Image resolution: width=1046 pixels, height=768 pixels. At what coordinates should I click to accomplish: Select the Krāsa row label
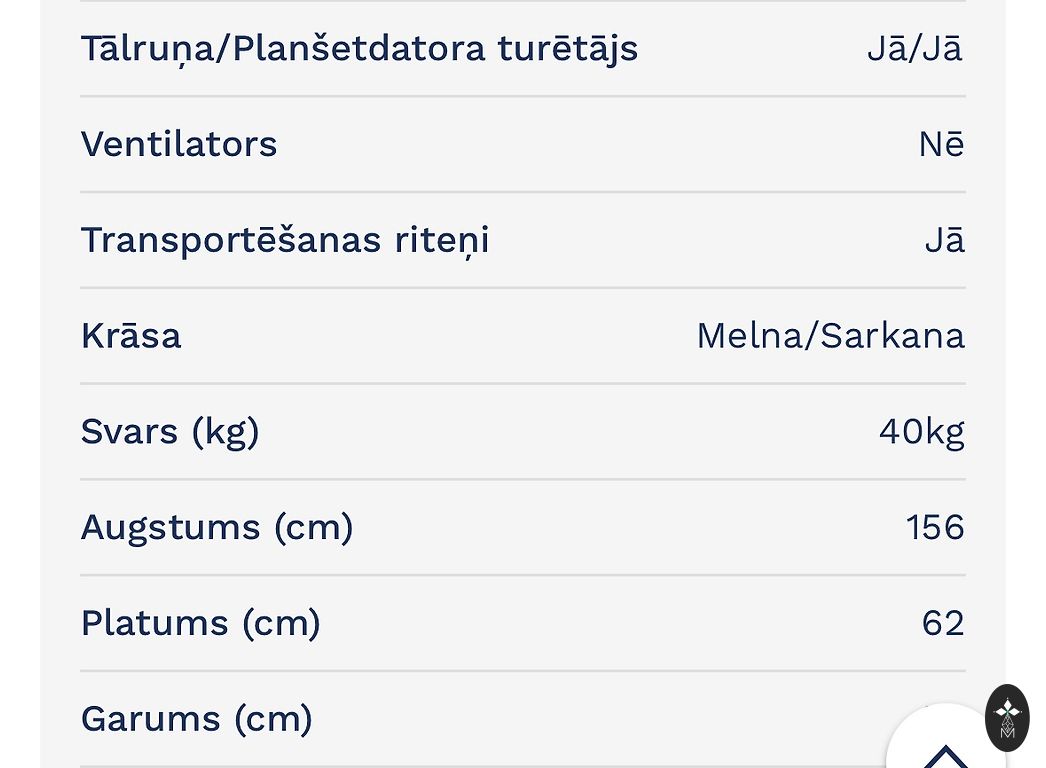coord(131,336)
